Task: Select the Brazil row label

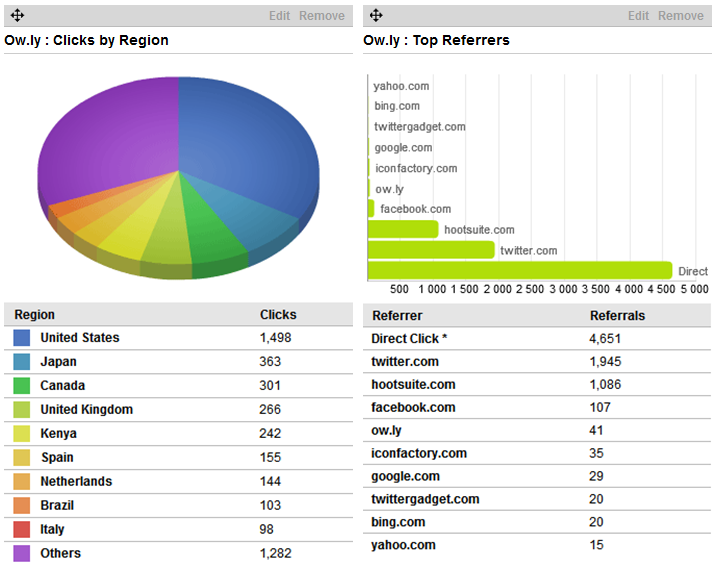Action: click(57, 506)
